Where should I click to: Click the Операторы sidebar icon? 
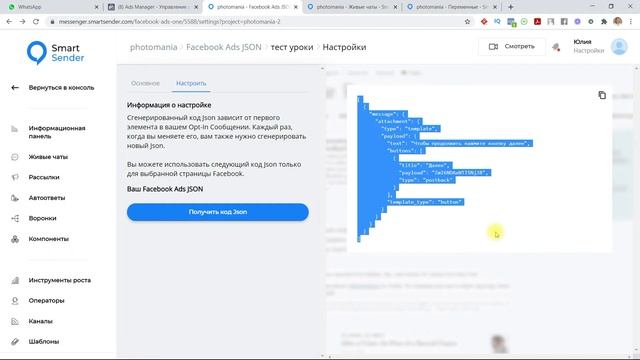[x=15, y=301]
